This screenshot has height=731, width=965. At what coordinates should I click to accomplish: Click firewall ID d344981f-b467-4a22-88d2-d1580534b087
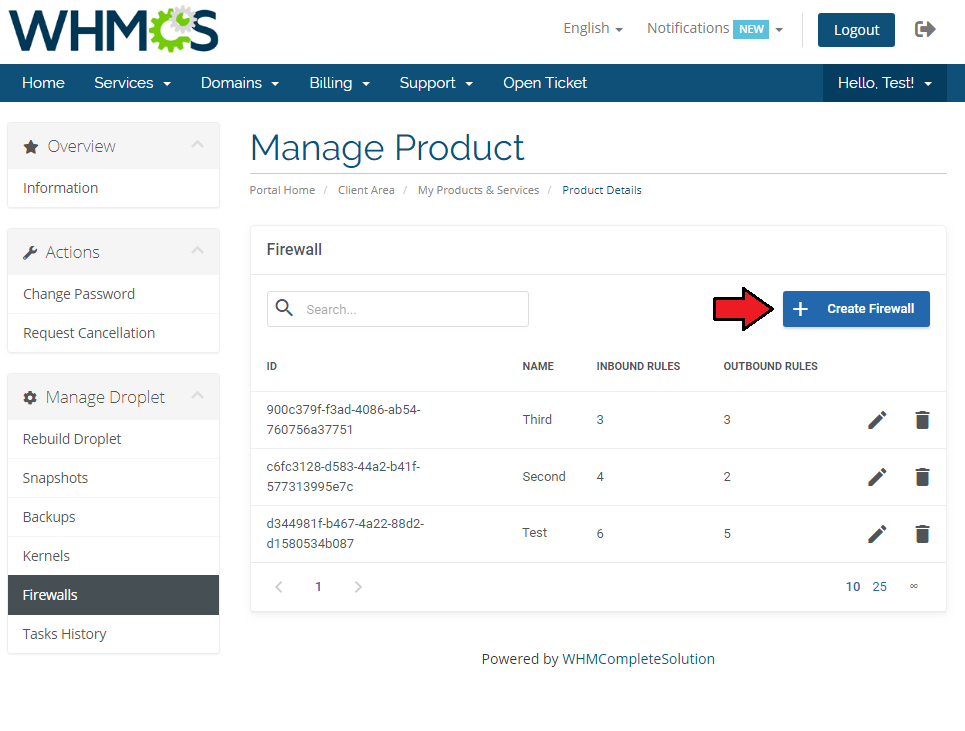(345, 533)
